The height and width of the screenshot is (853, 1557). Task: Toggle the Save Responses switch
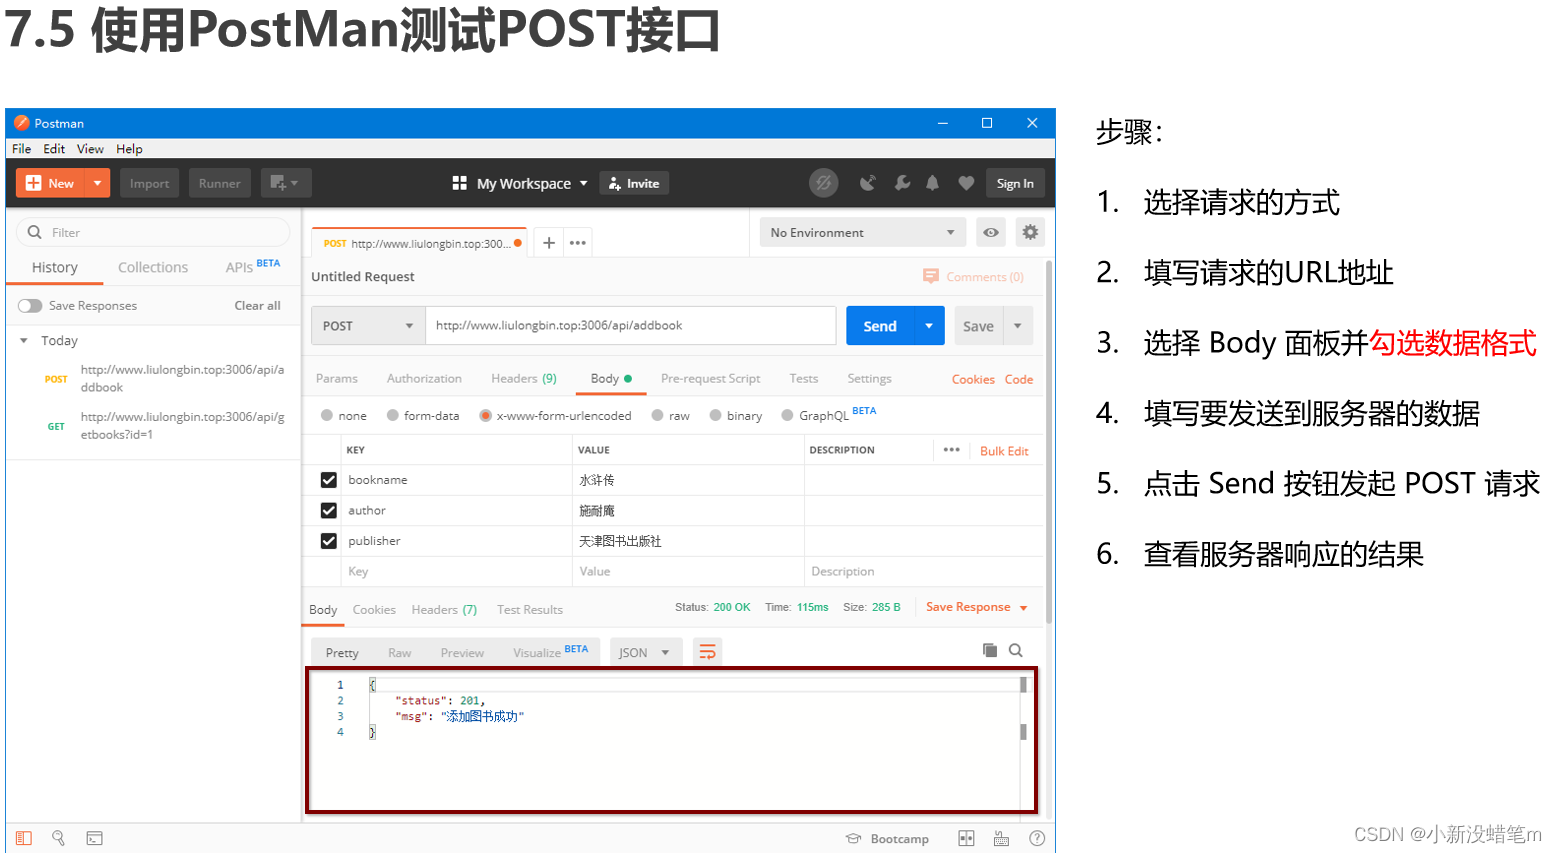click(x=30, y=306)
